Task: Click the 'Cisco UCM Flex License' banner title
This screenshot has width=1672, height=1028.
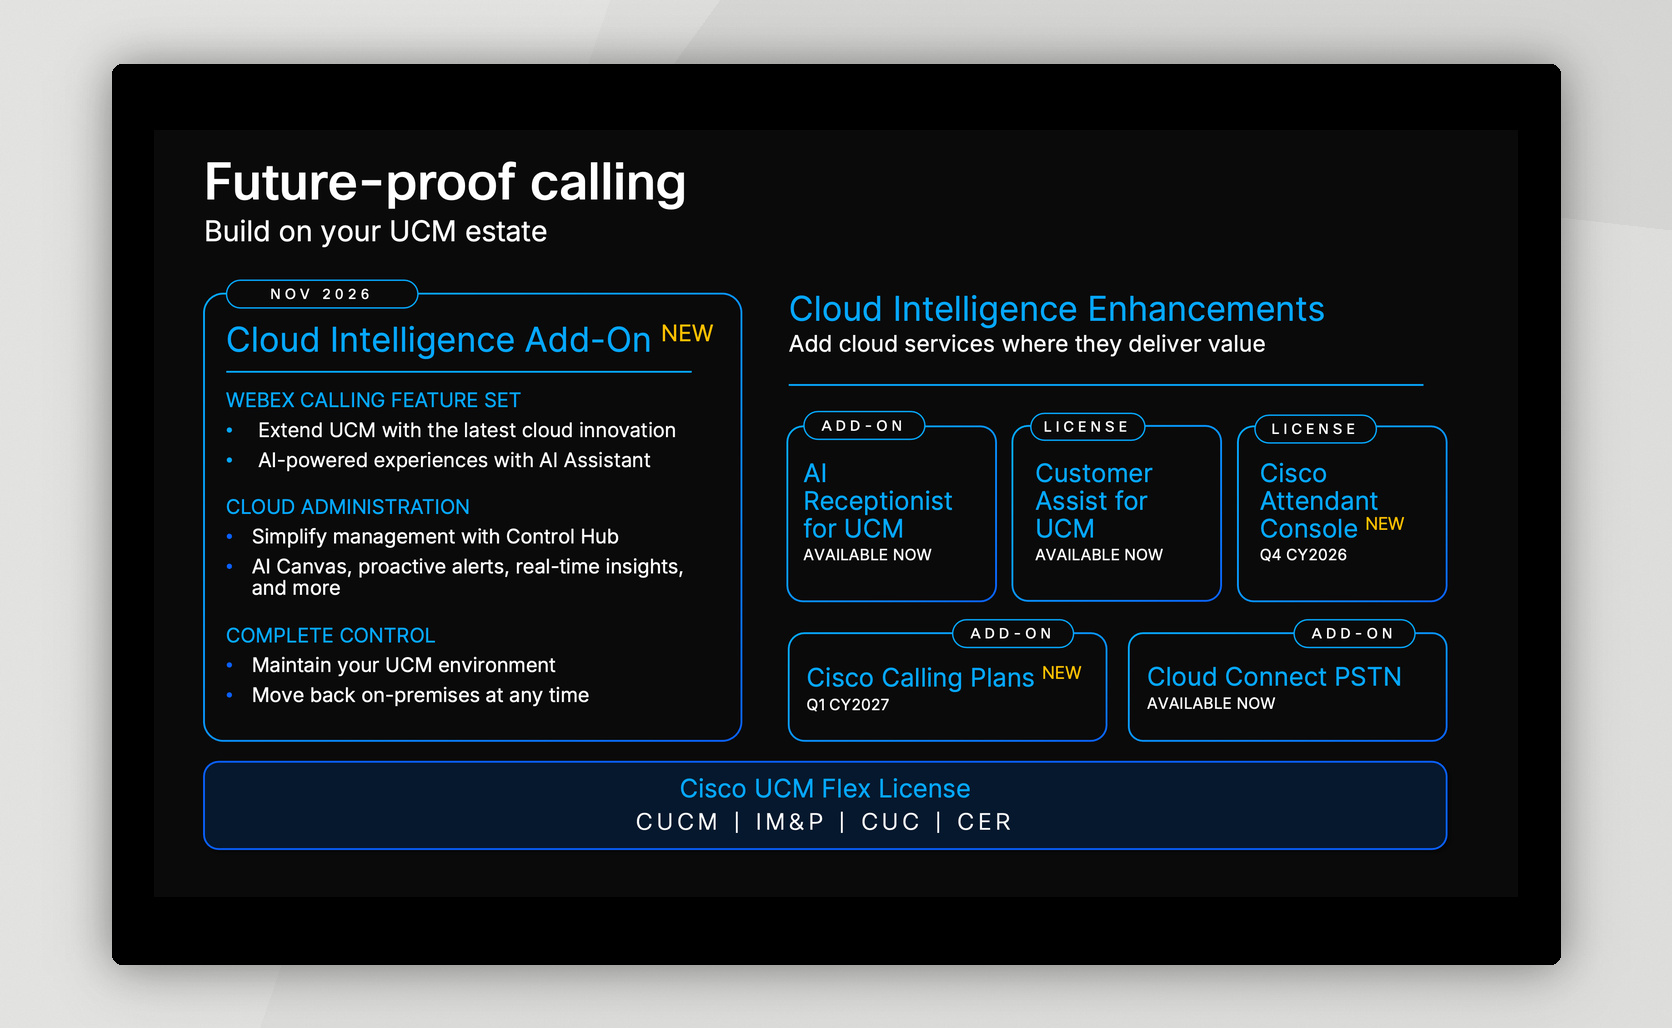Action: coord(825,789)
